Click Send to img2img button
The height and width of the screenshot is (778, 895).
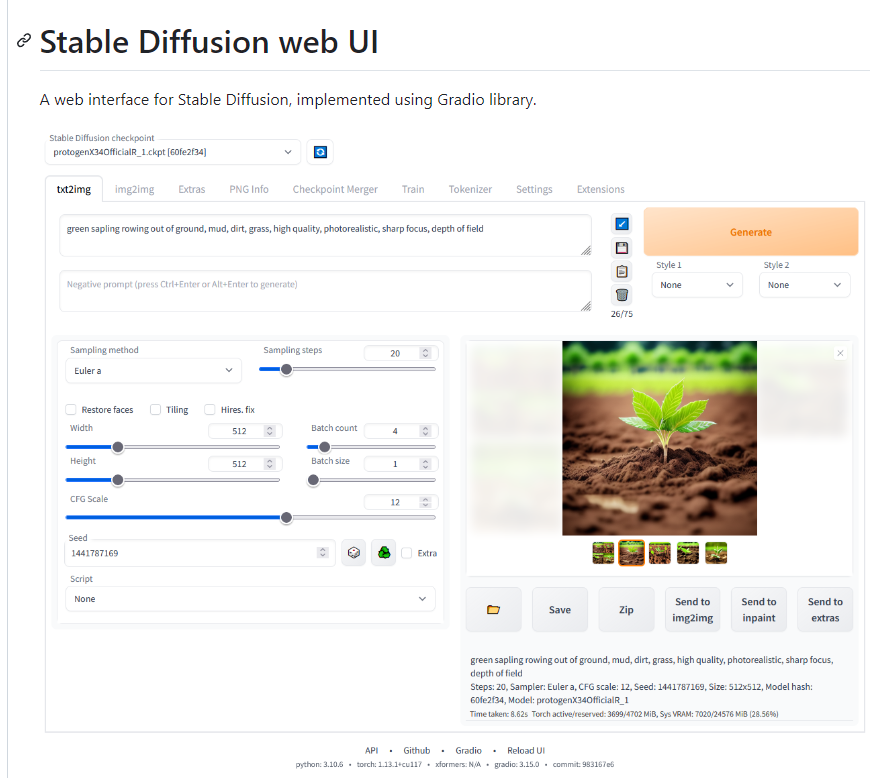point(692,610)
